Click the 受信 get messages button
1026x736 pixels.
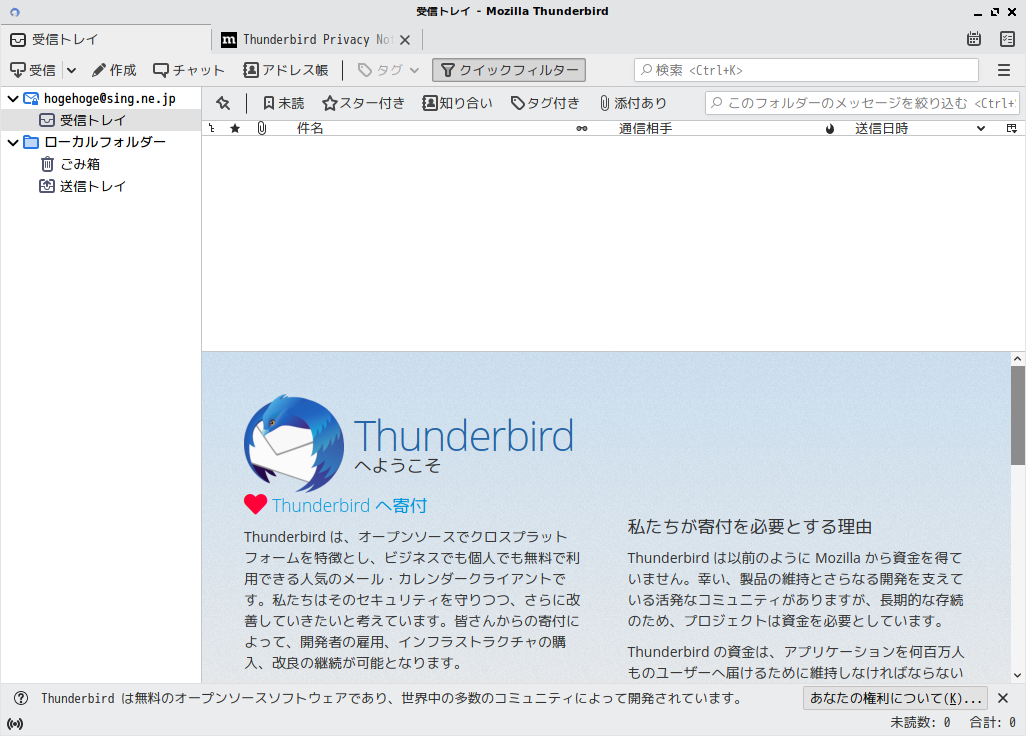coord(33,70)
